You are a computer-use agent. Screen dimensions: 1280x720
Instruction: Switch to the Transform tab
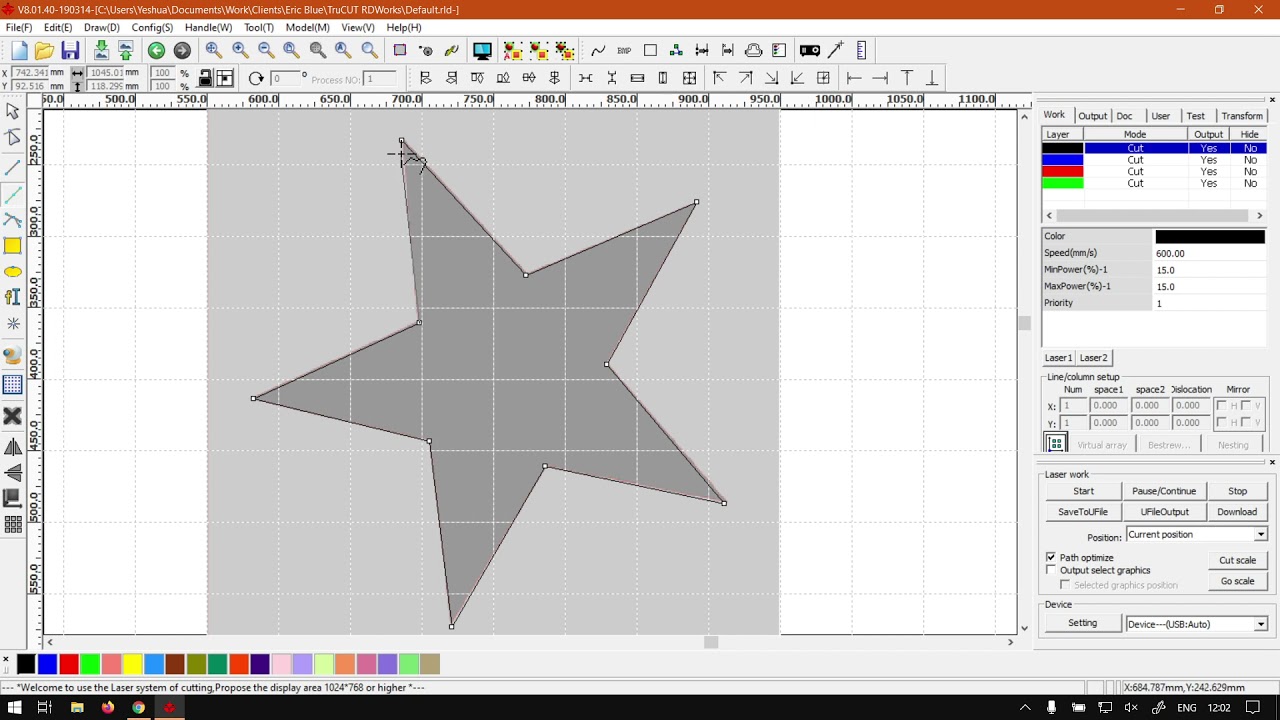(x=1242, y=116)
